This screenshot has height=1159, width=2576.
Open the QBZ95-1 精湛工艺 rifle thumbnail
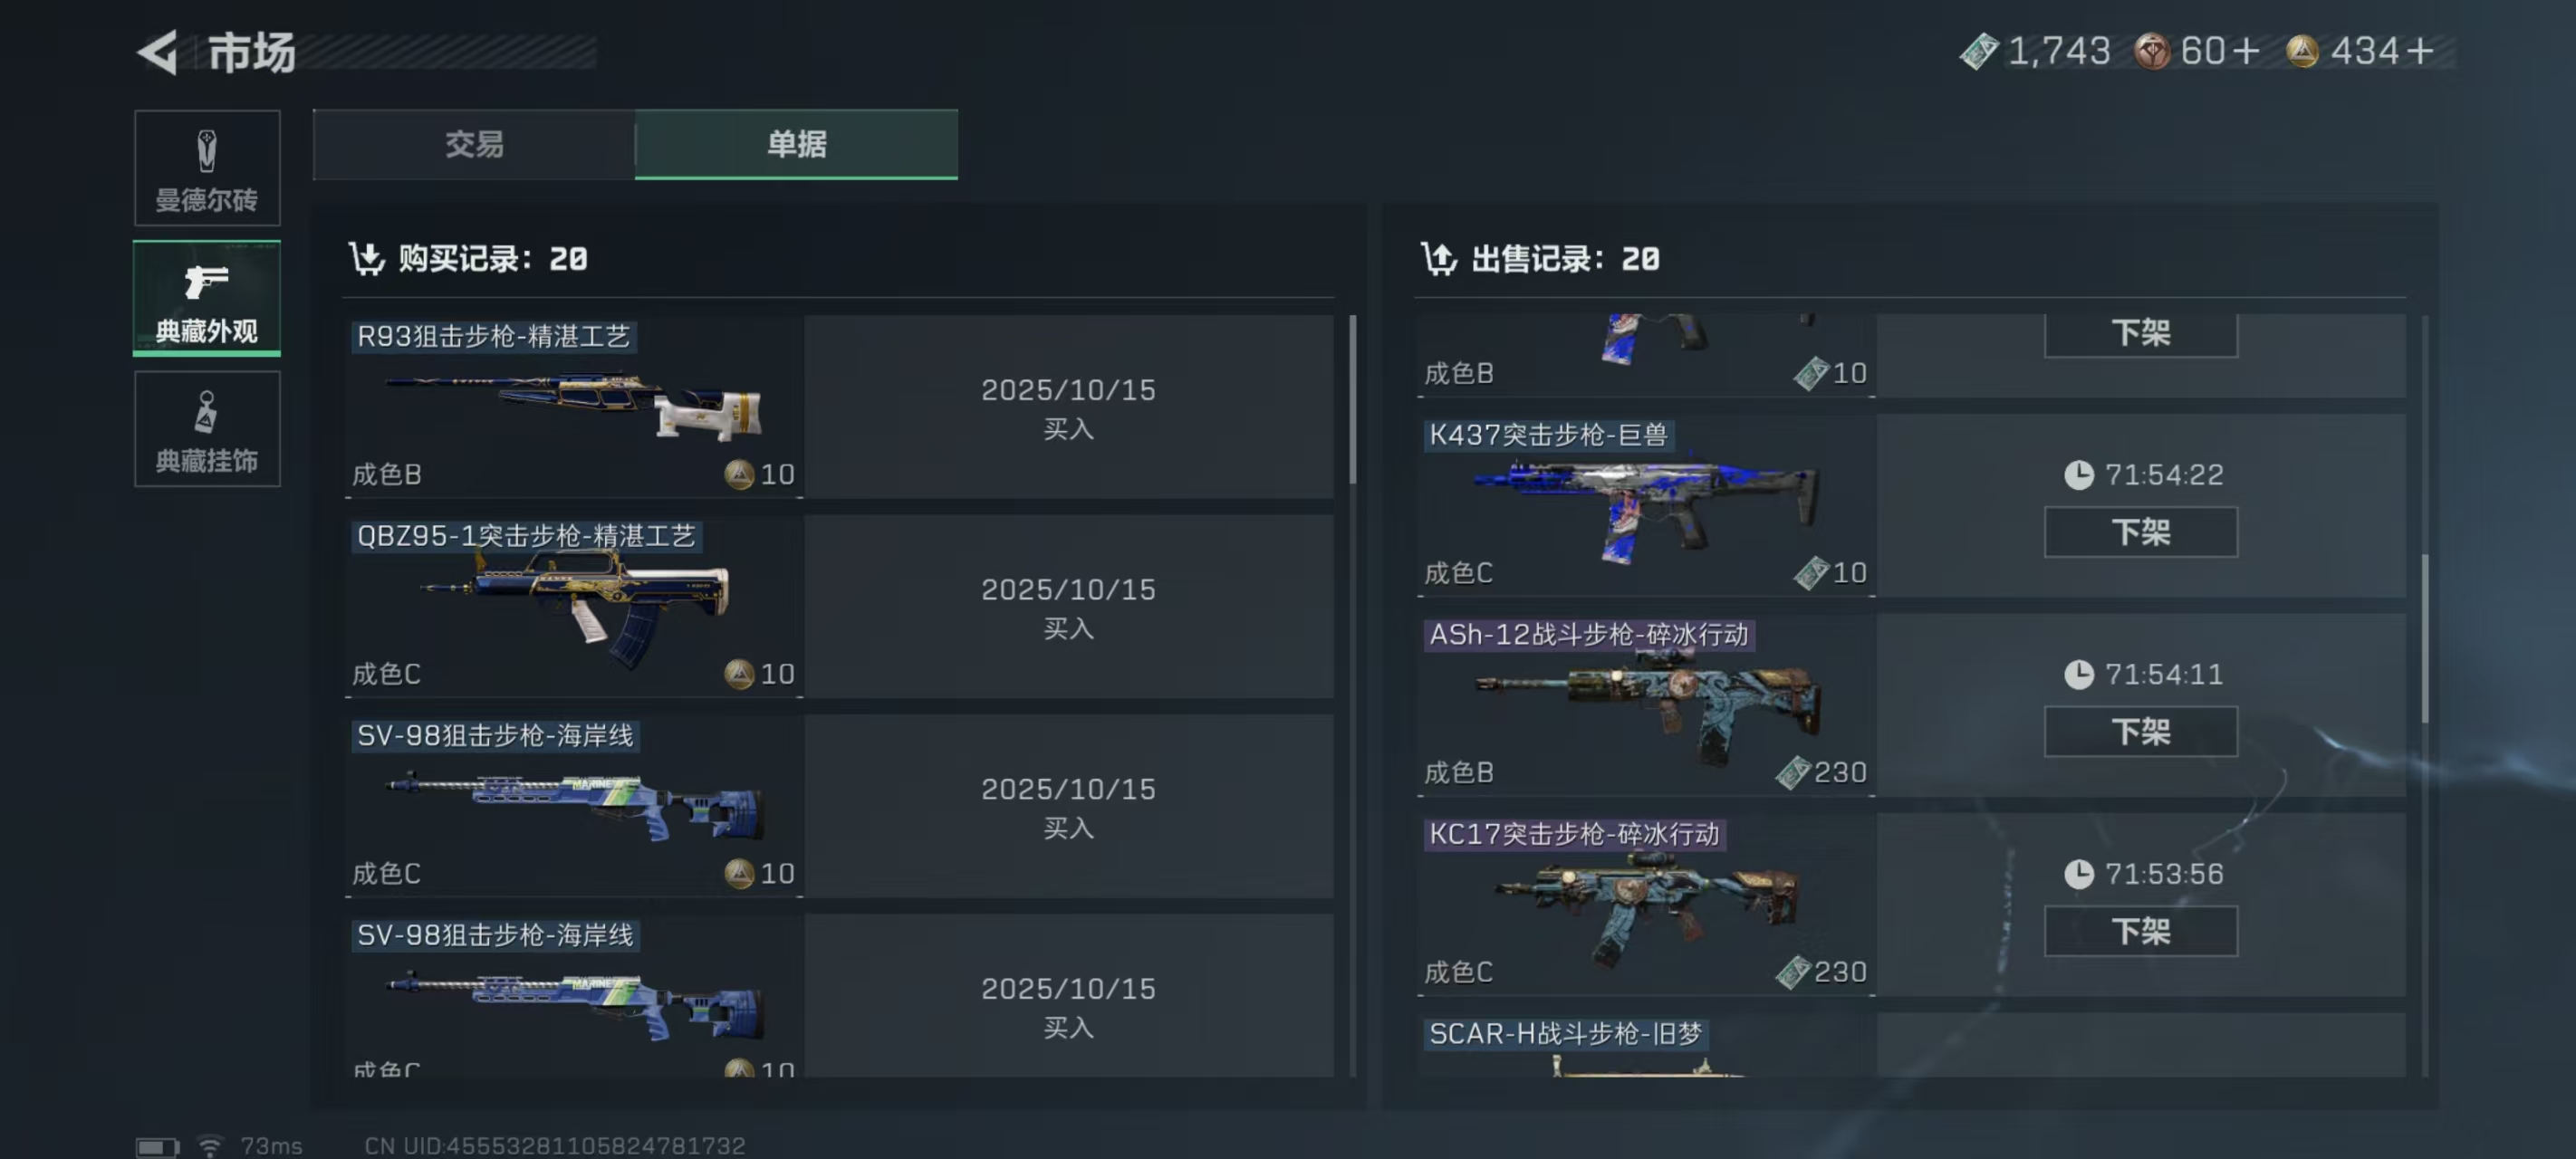tap(574, 607)
